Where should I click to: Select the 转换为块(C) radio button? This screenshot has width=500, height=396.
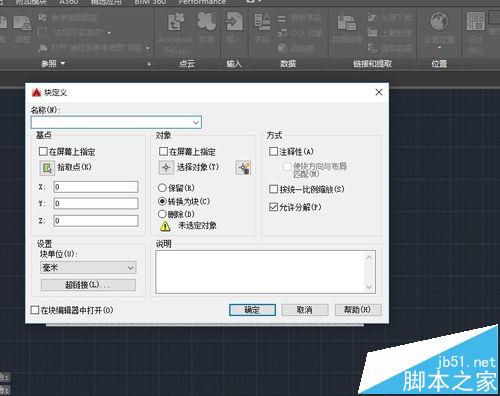coord(162,201)
